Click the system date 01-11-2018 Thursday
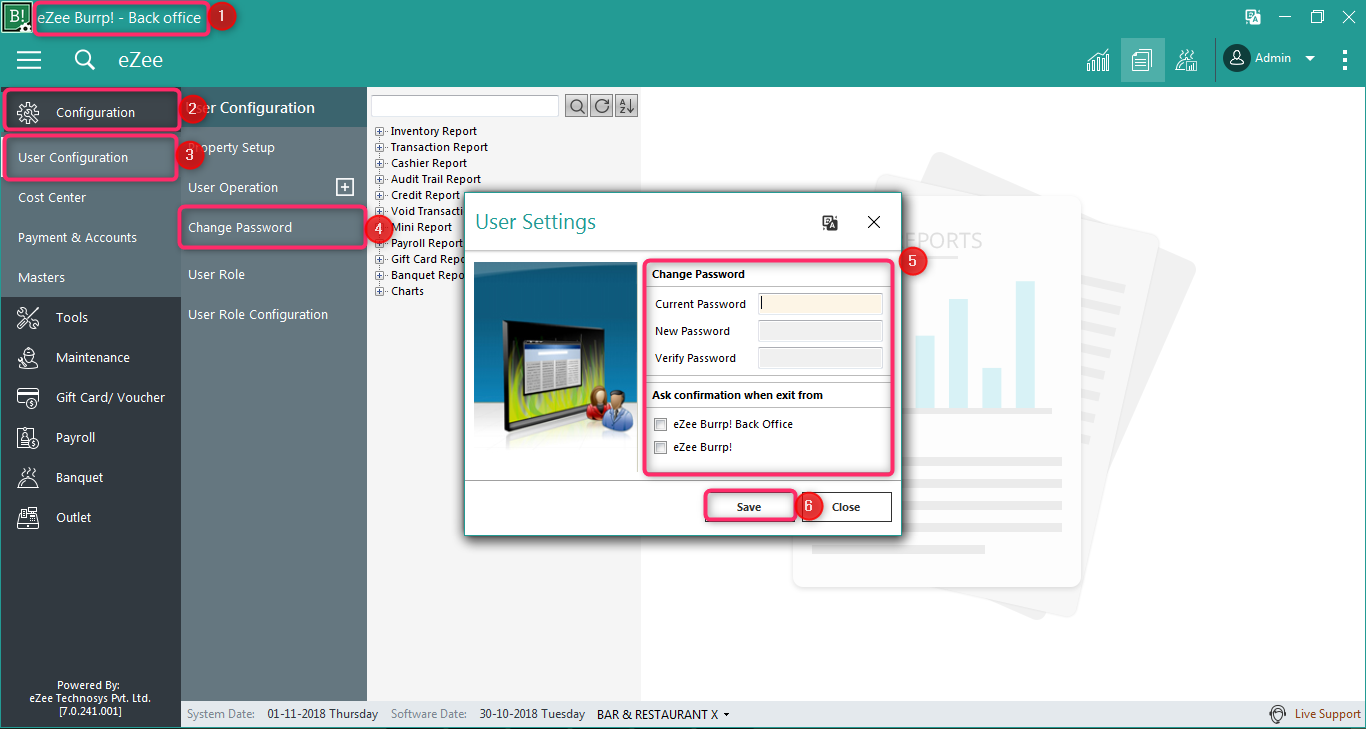 (322, 714)
